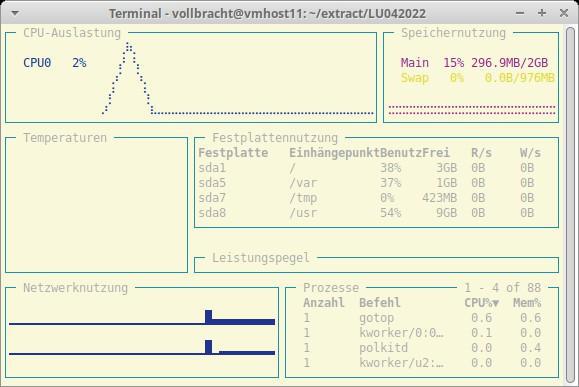Image resolution: width=579 pixels, height=387 pixels.
Task: Open the window menu arrow in title bar
Action: point(15,13)
